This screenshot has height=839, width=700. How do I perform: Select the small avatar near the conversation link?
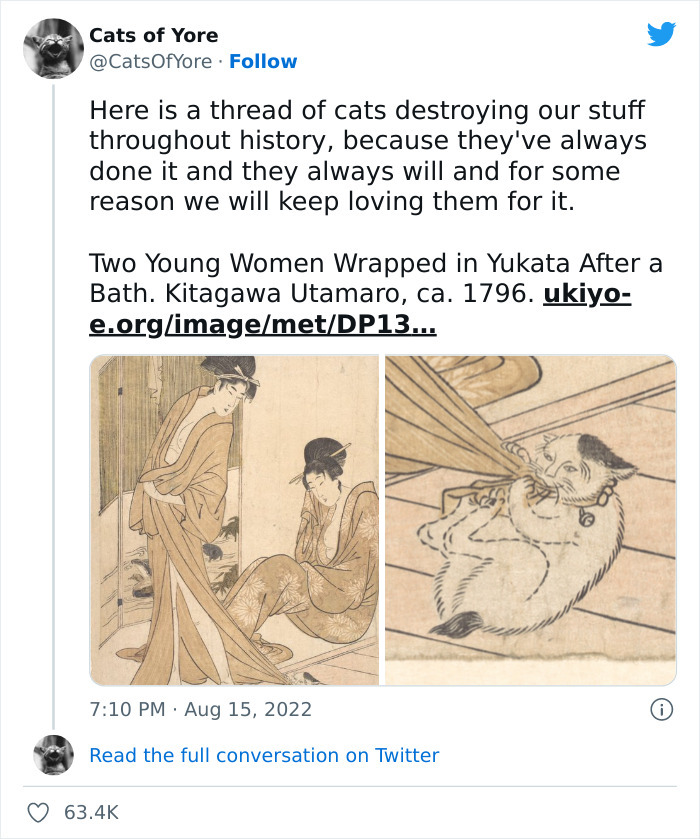(x=52, y=755)
